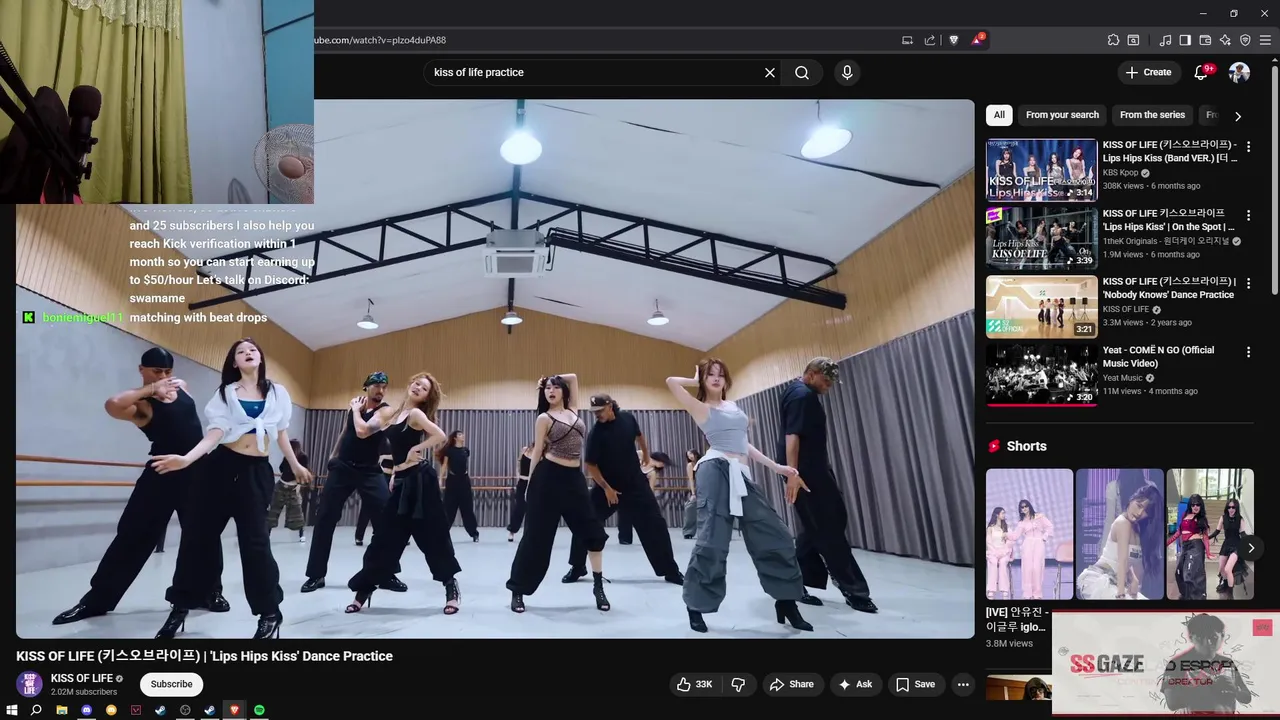Open options for Band VER. video
Viewport: 1280px width, 720px height.
click(x=1248, y=146)
